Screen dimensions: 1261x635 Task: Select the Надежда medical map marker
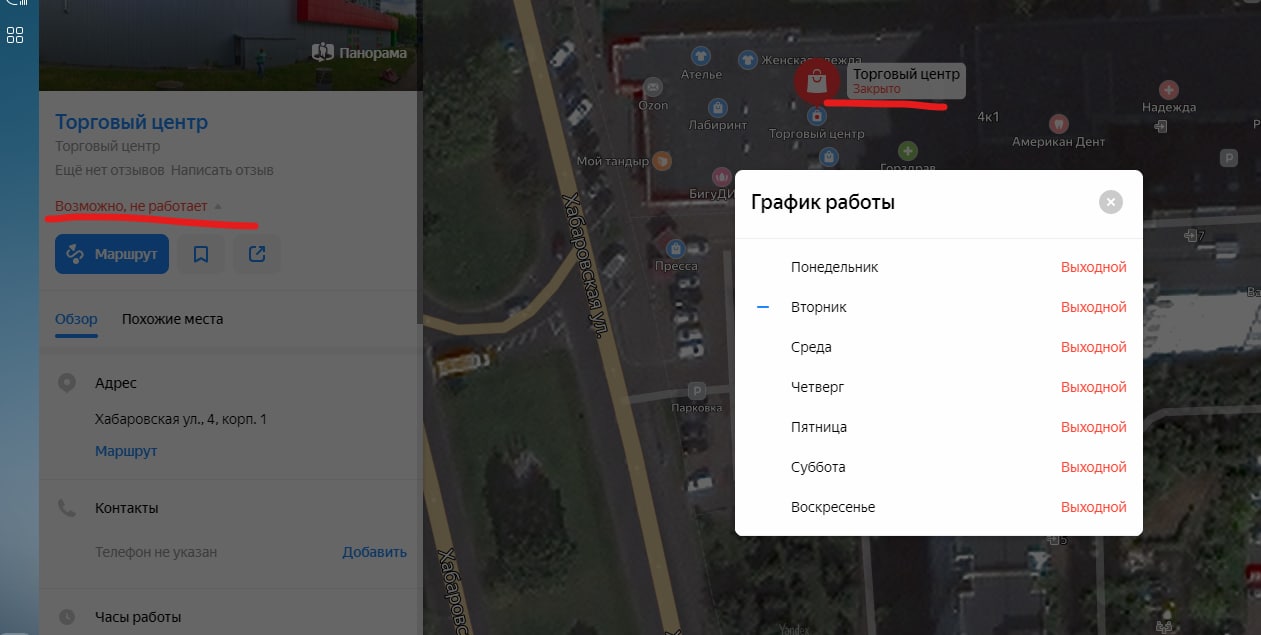tap(1169, 90)
